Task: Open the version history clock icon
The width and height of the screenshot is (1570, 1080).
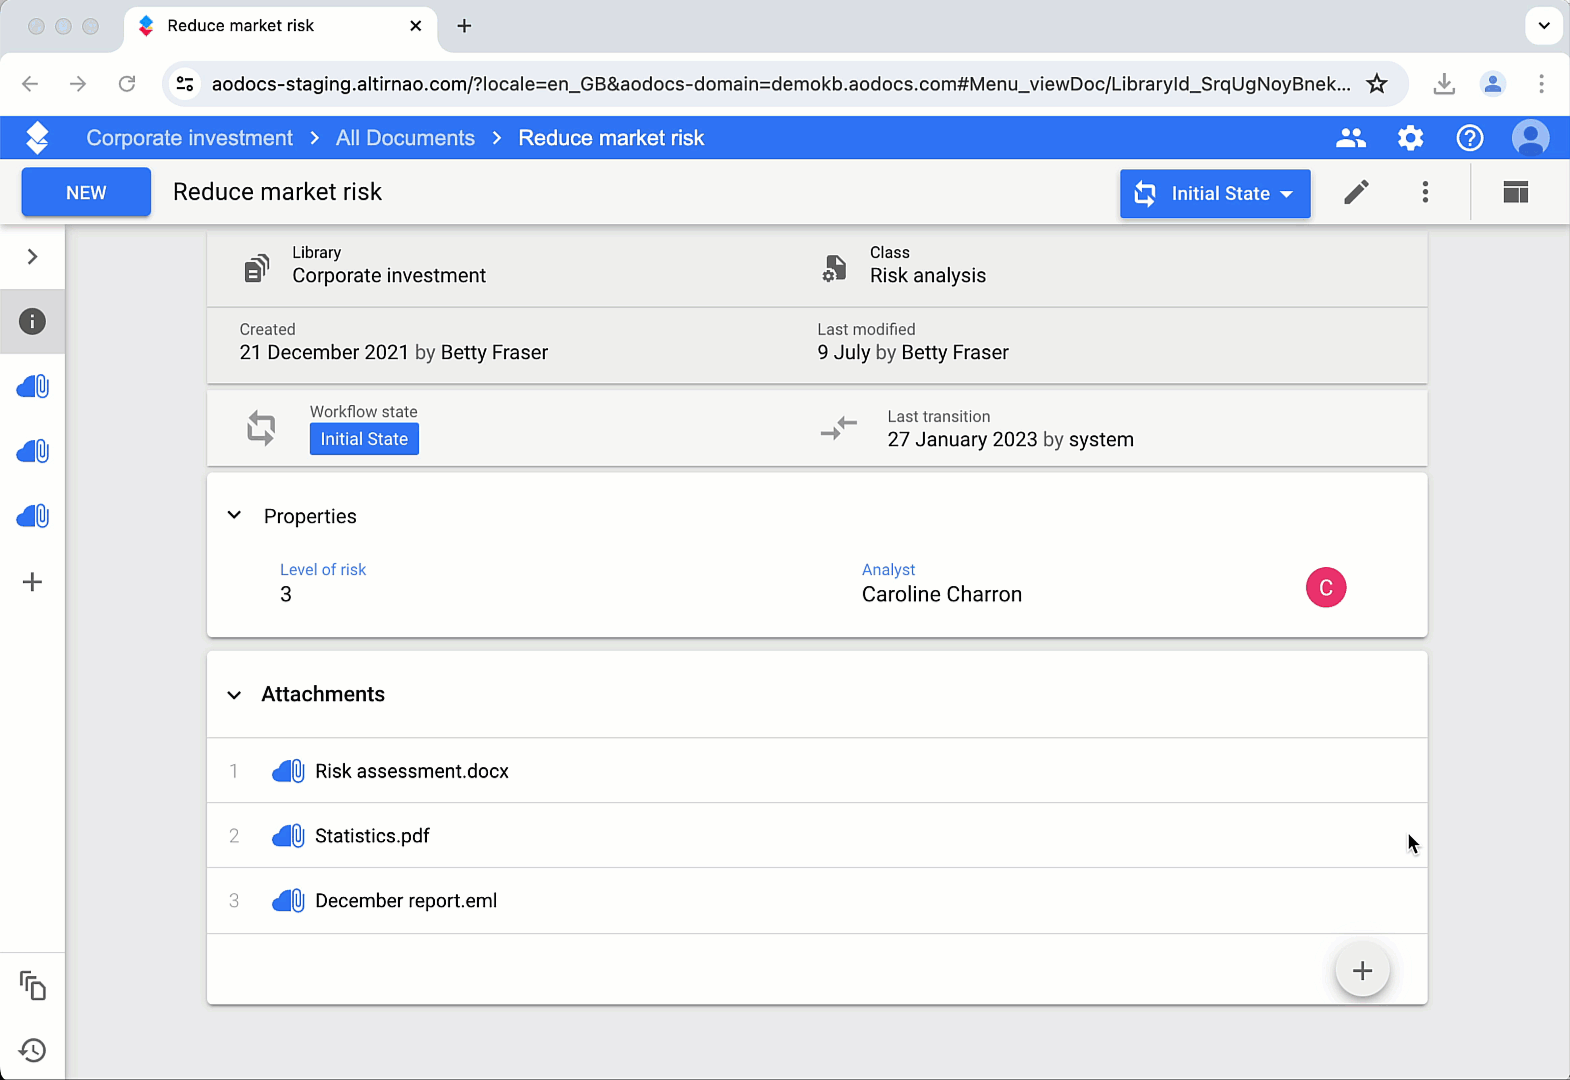Action: click(x=33, y=1050)
